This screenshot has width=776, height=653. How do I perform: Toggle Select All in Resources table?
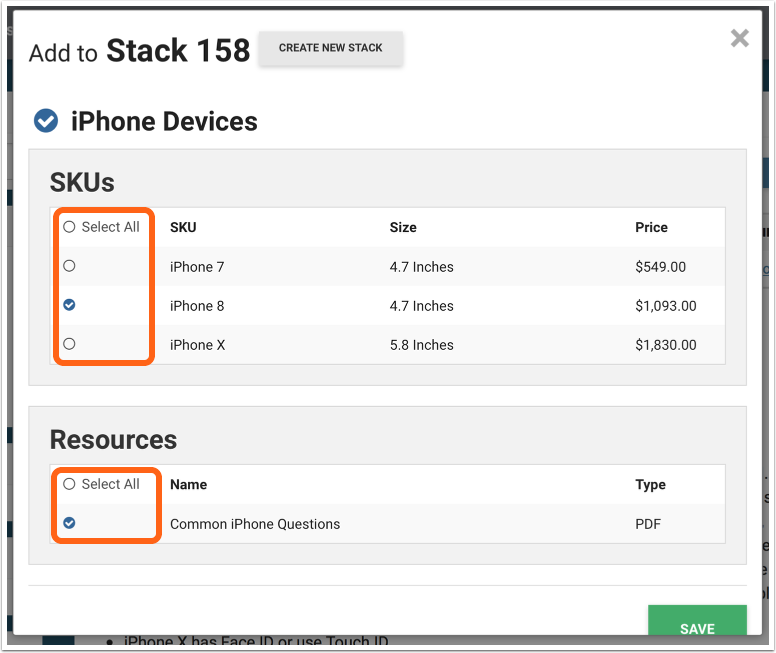[x=69, y=484]
